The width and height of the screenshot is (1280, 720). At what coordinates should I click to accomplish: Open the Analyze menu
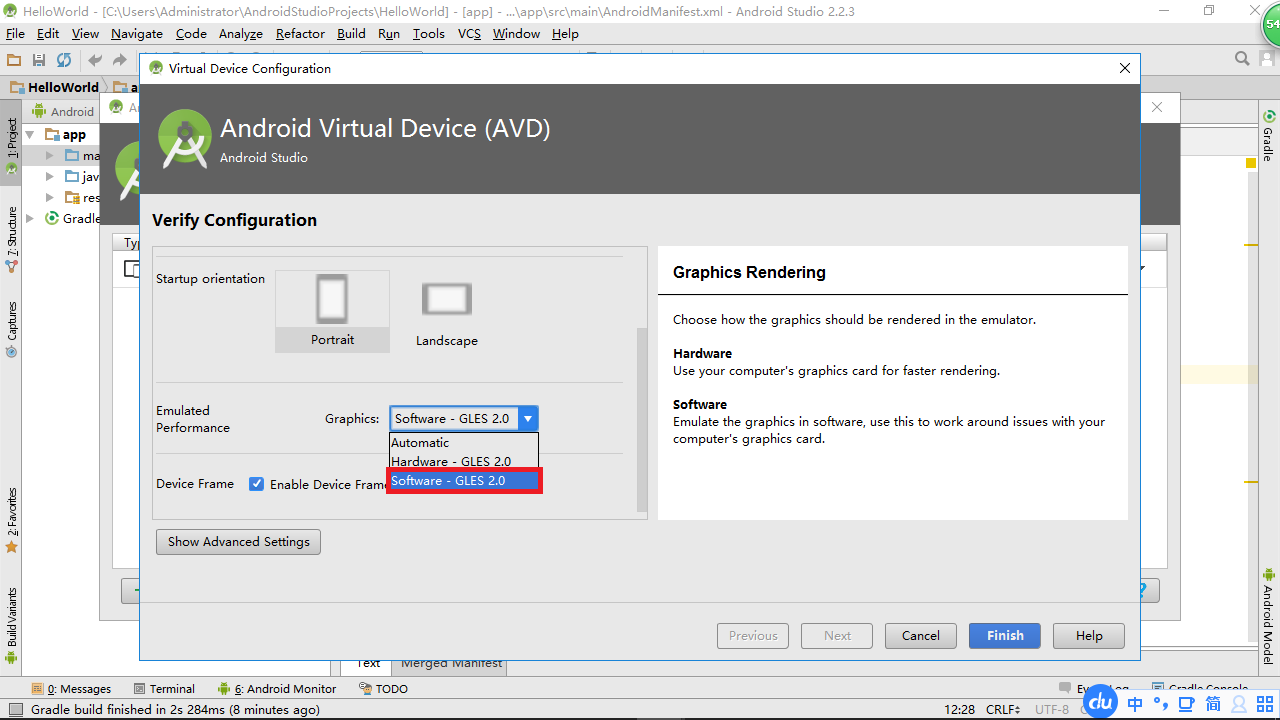(x=240, y=34)
